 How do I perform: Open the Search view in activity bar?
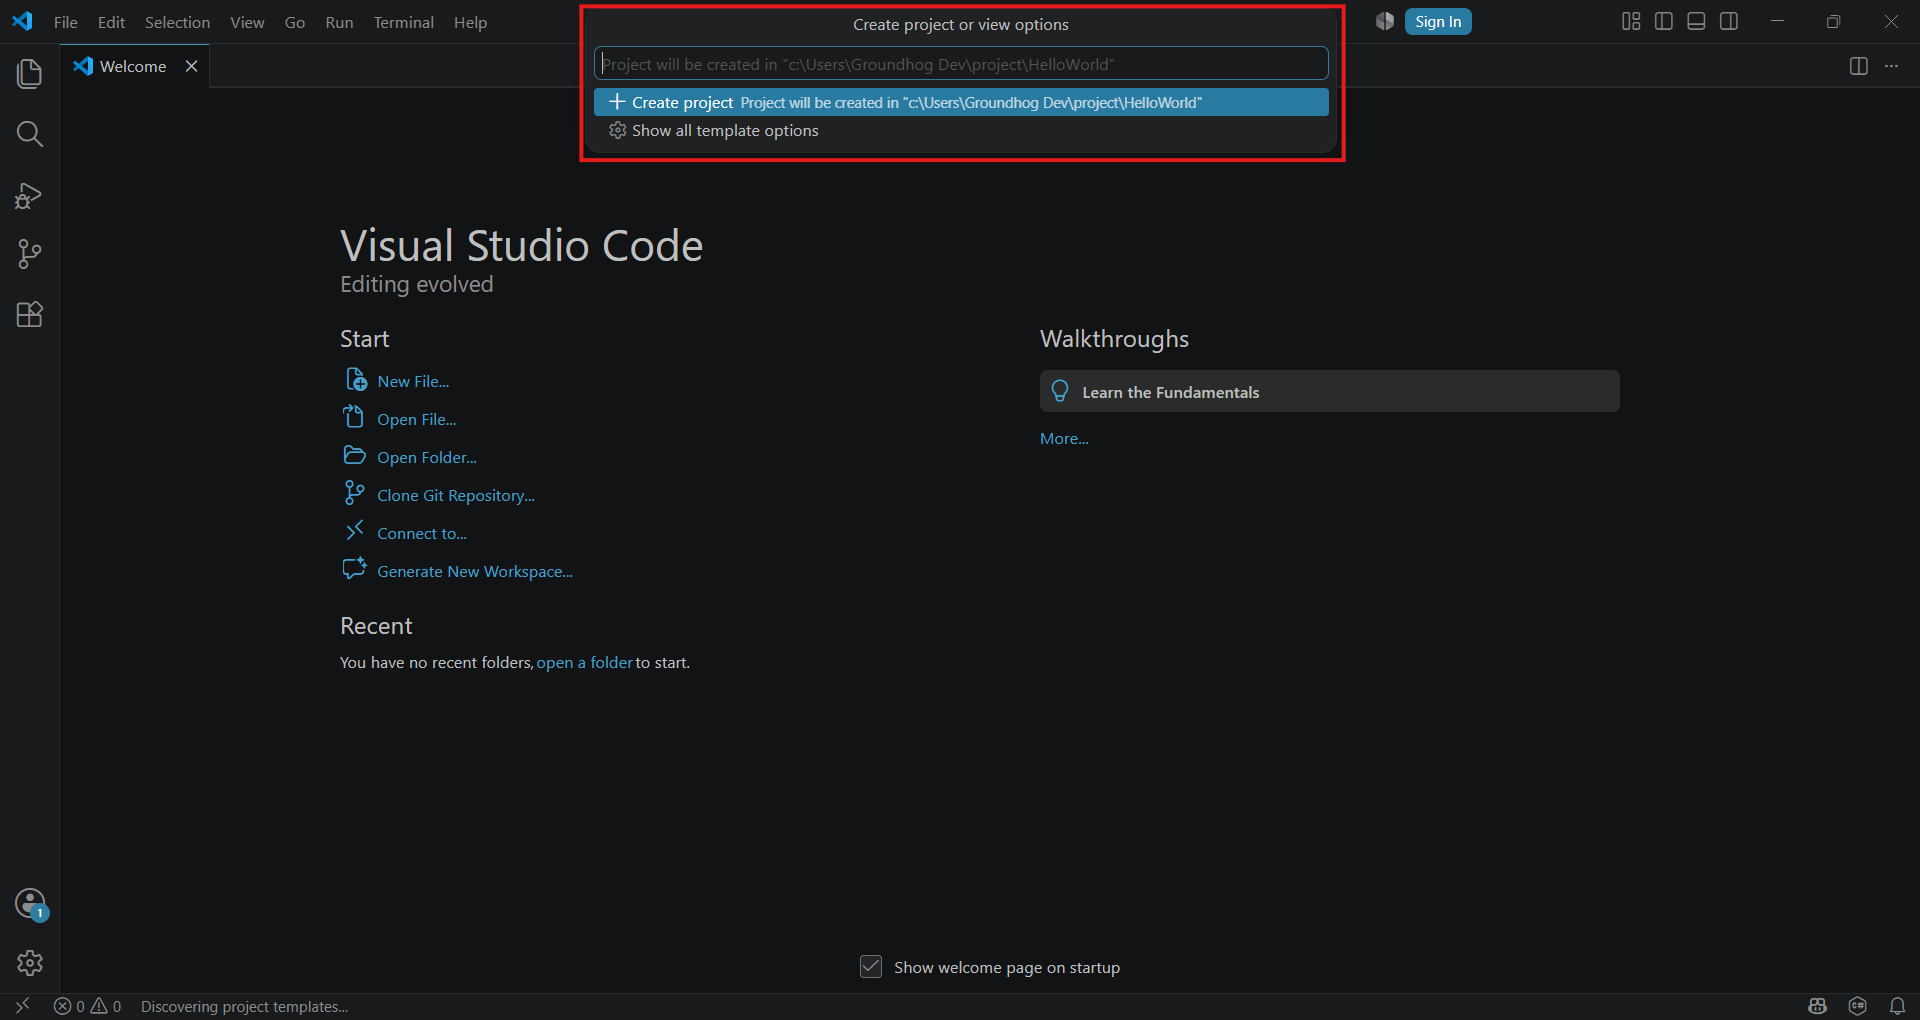coord(30,134)
